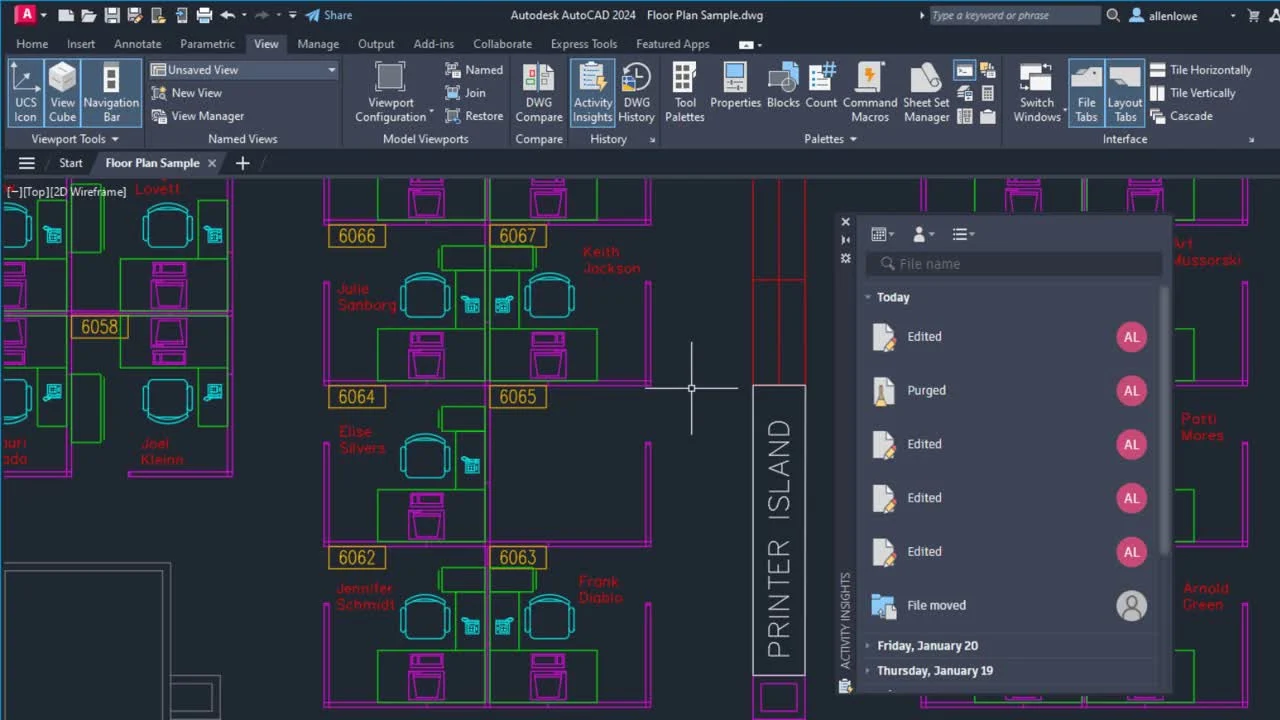Switch to the Annotate ribbon tab
The image size is (1280, 720).
137,44
